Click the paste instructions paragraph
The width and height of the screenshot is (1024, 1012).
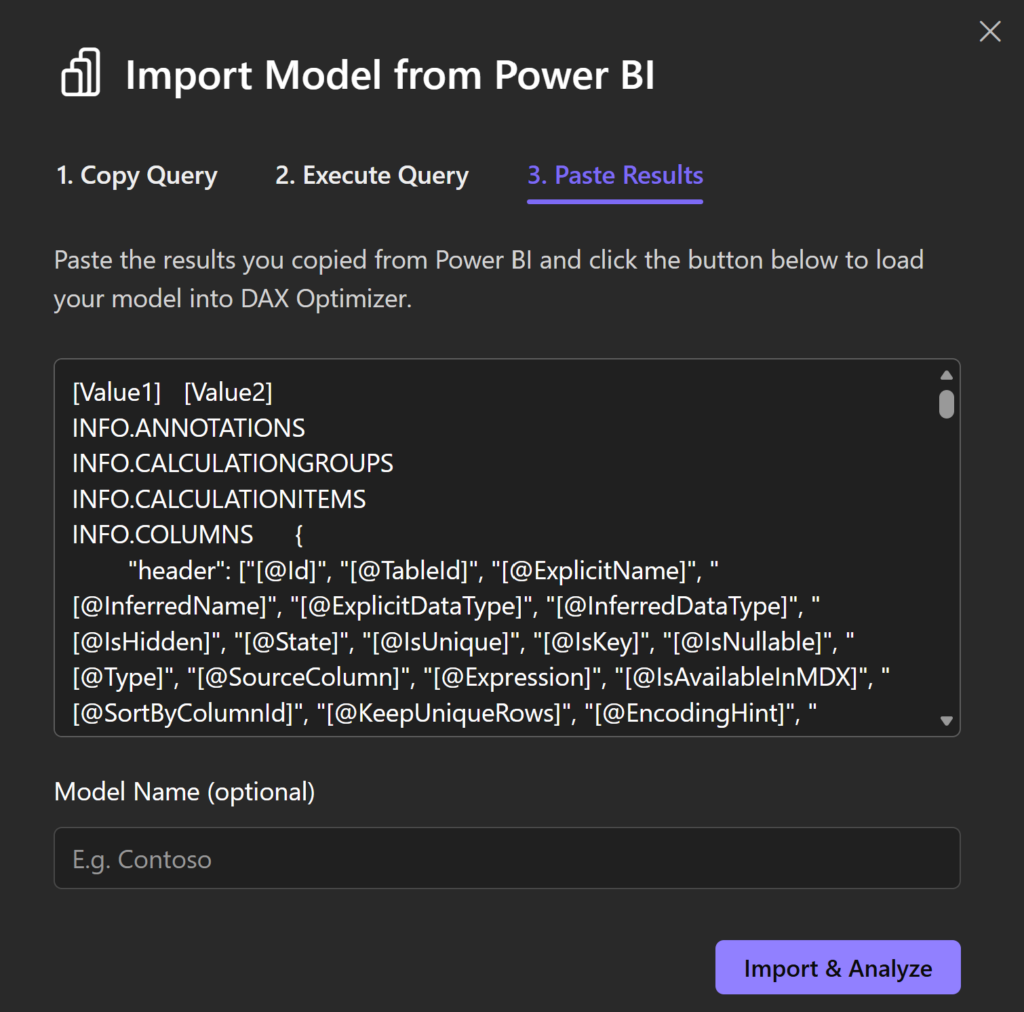(x=488, y=280)
